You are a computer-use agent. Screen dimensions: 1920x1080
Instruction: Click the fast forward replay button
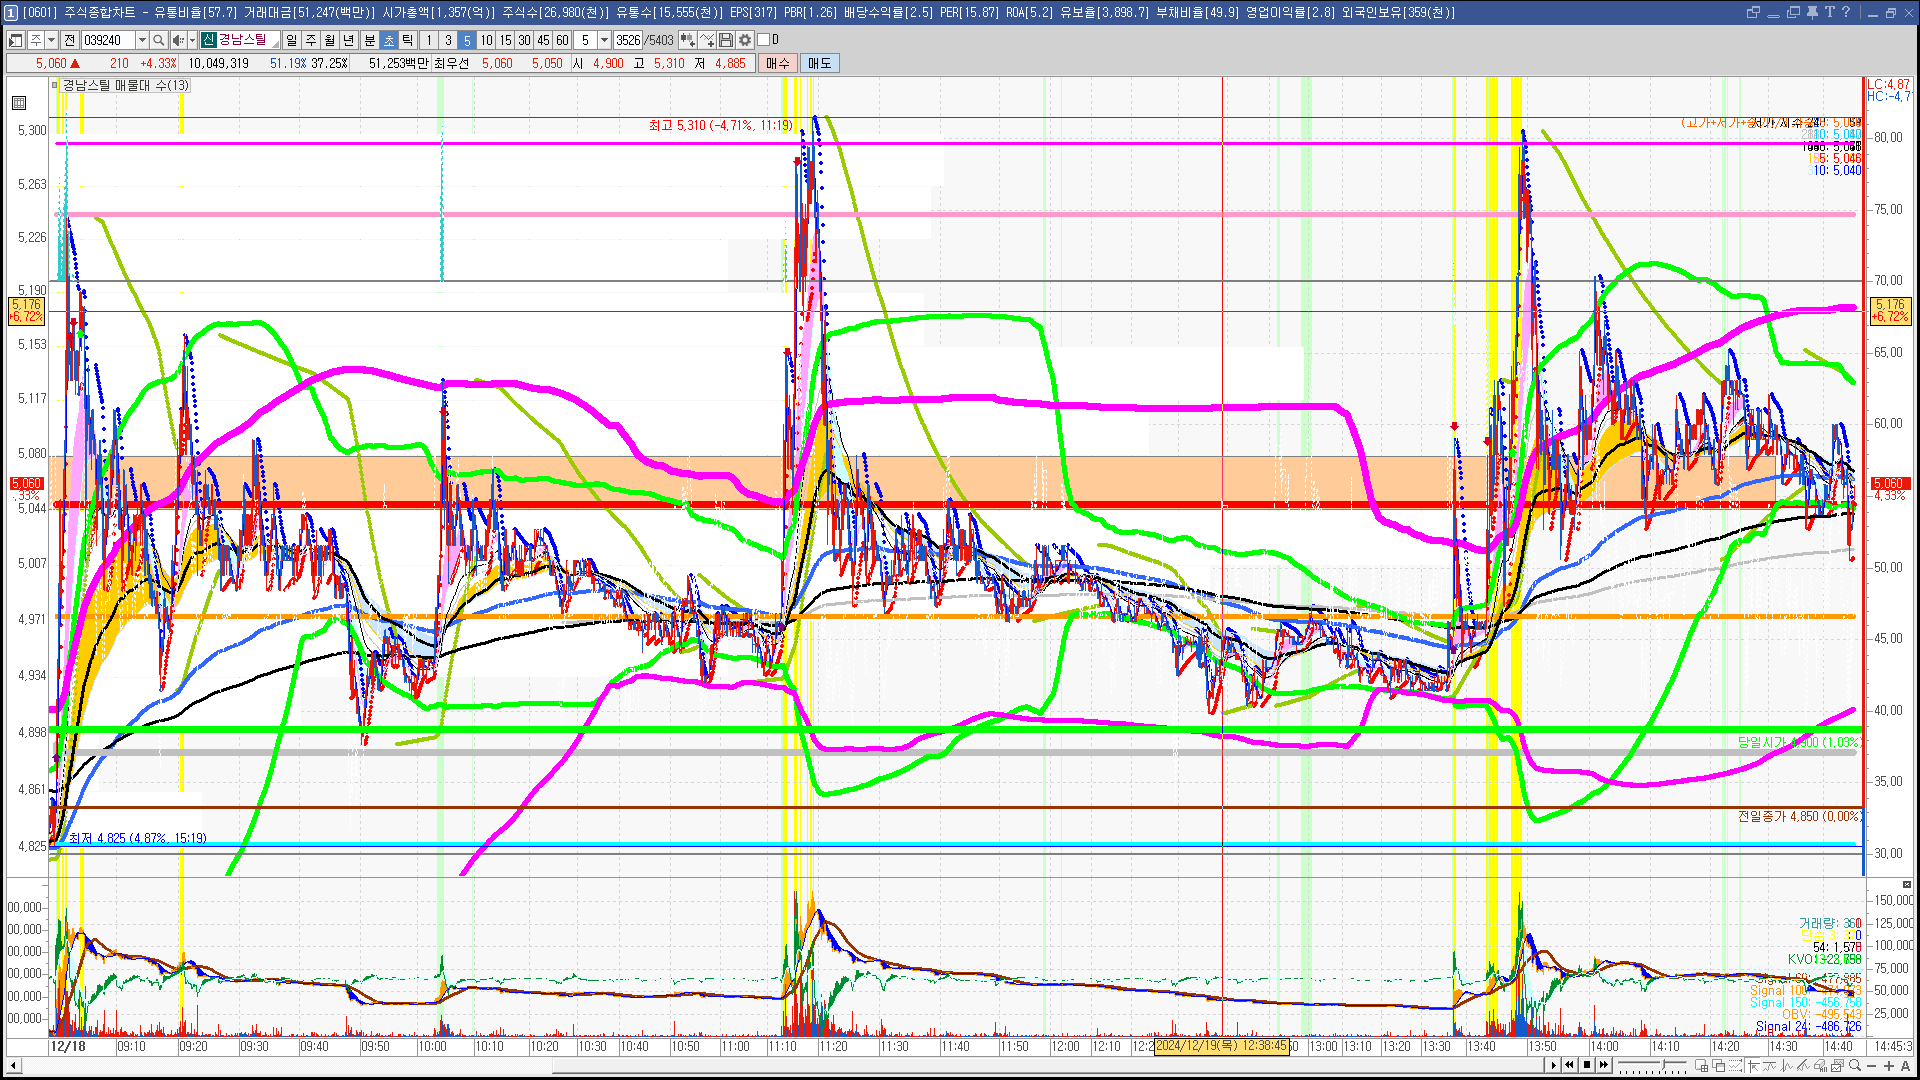click(1604, 1065)
